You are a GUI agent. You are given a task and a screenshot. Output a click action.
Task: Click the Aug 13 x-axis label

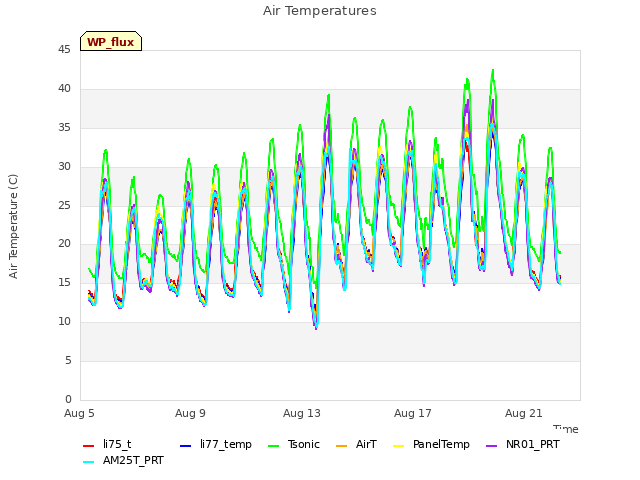click(302, 413)
